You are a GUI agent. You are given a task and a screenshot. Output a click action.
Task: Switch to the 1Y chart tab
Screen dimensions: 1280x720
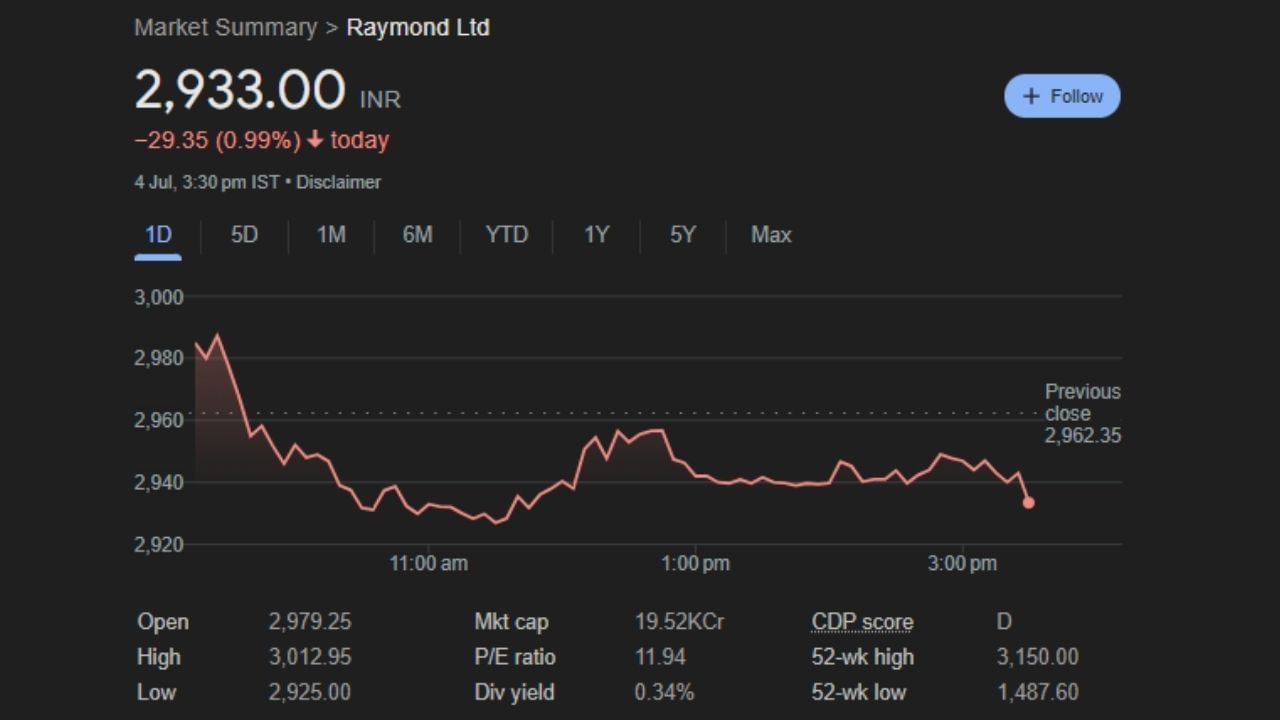tap(596, 235)
